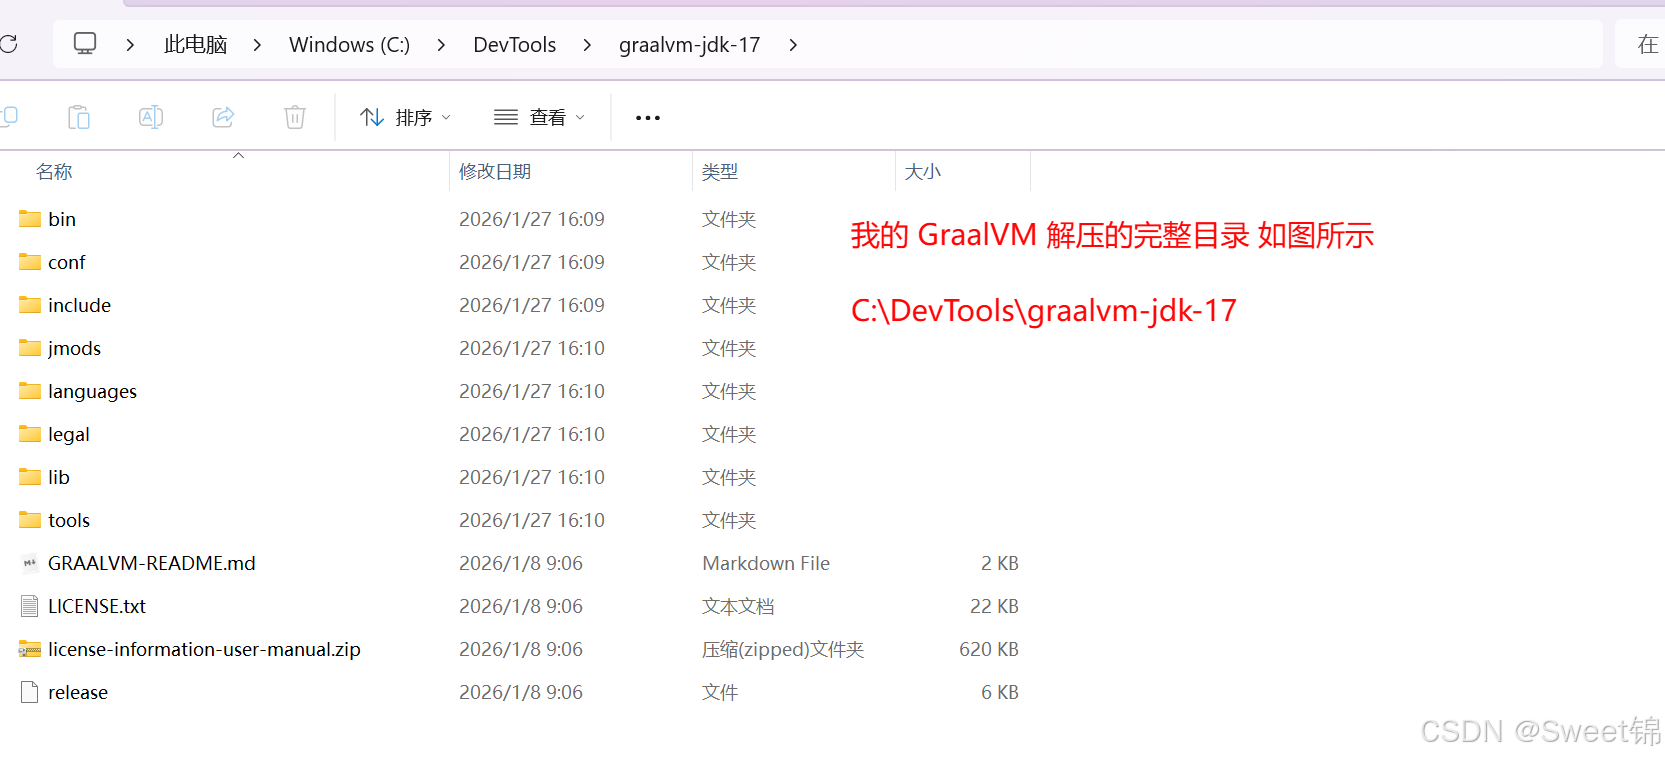This screenshot has height=761, width=1665.
Task: Click the zip archive icon for license-information-user-manual
Action: (x=30, y=649)
